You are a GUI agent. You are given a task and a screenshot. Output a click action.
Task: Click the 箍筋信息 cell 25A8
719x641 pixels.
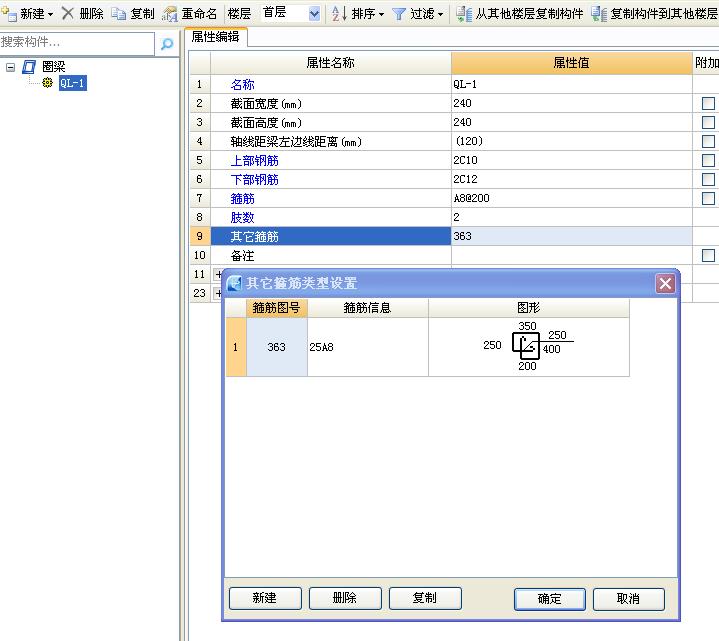coord(367,347)
